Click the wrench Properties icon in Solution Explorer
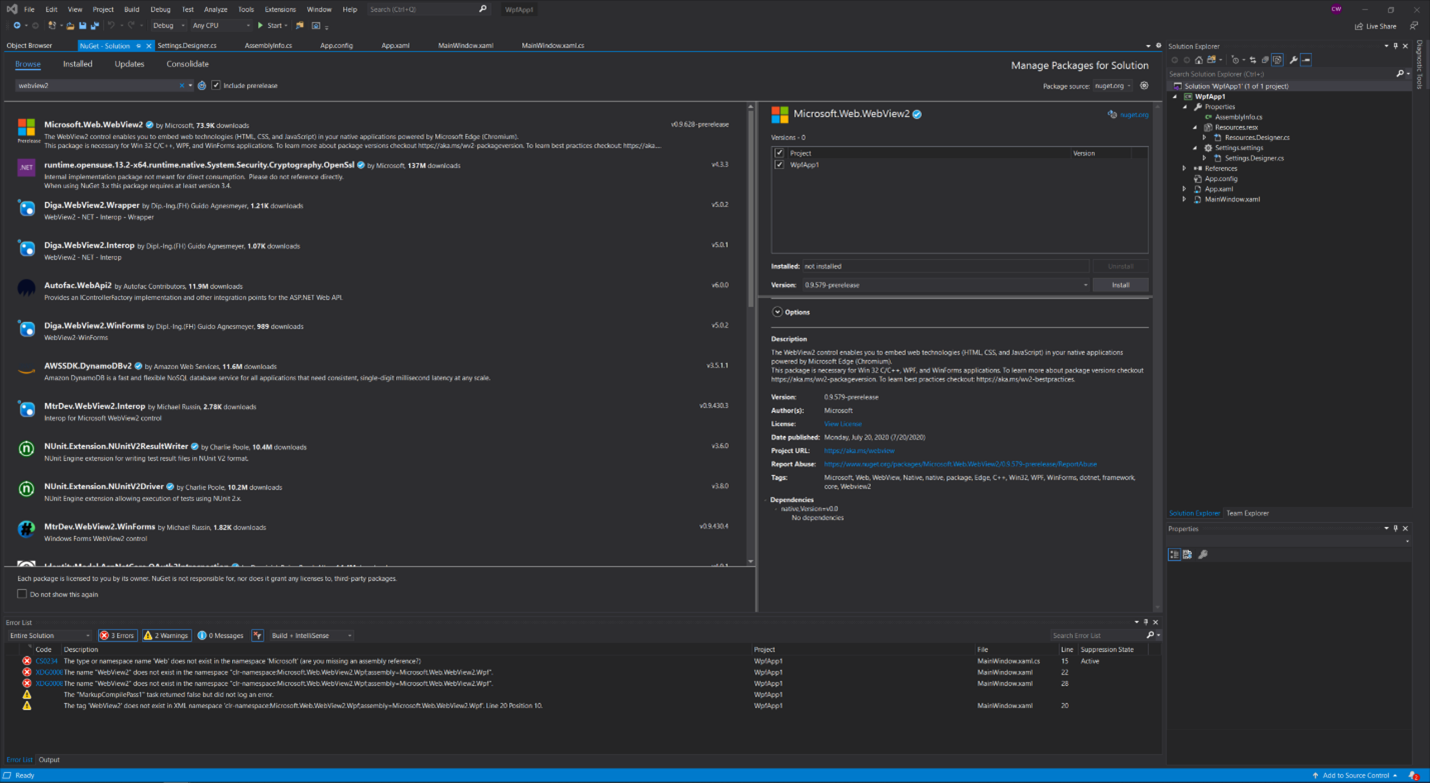Image resolution: width=1430 pixels, height=783 pixels. (1293, 60)
